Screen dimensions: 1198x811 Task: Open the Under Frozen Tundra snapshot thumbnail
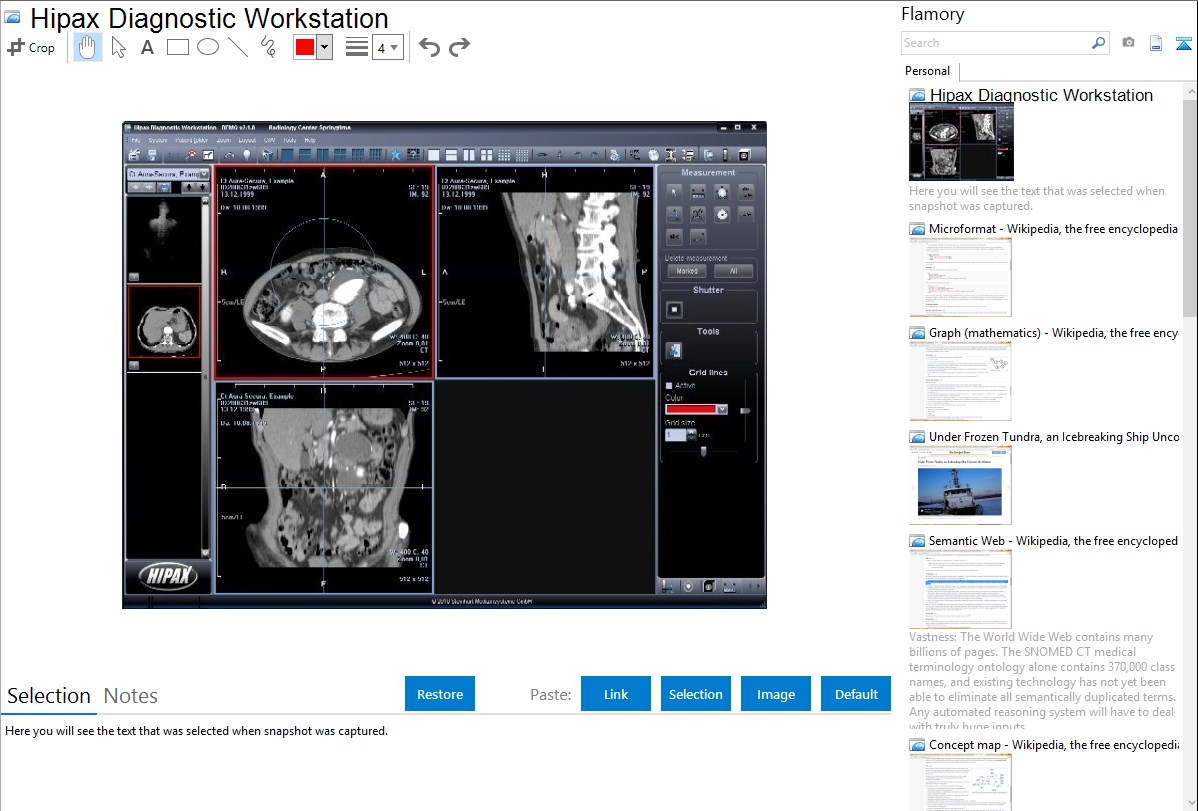pyautogui.click(x=960, y=485)
